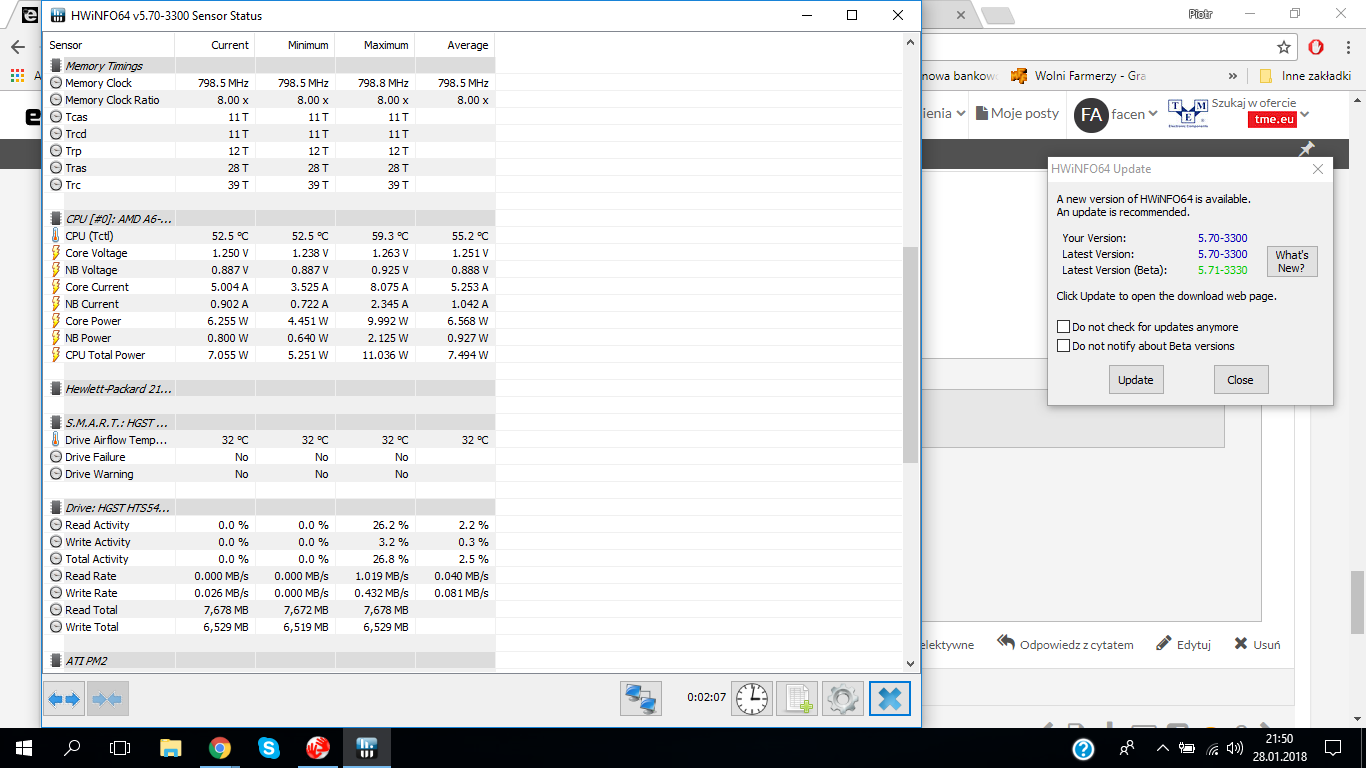Expand sensor columns with the blue outward arrows
The height and width of the screenshot is (768, 1366).
(x=65, y=699)
